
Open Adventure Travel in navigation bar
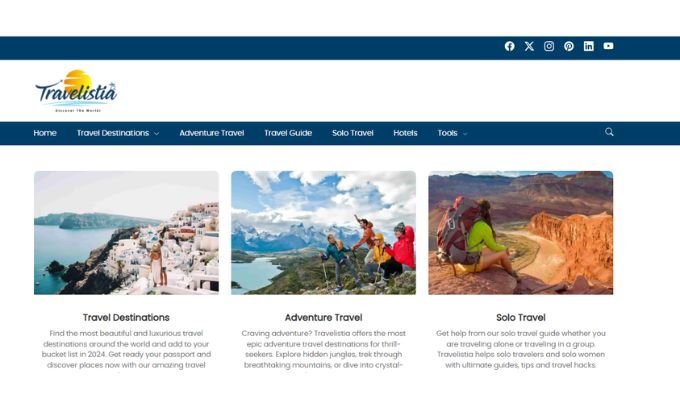tap(212, 133)
